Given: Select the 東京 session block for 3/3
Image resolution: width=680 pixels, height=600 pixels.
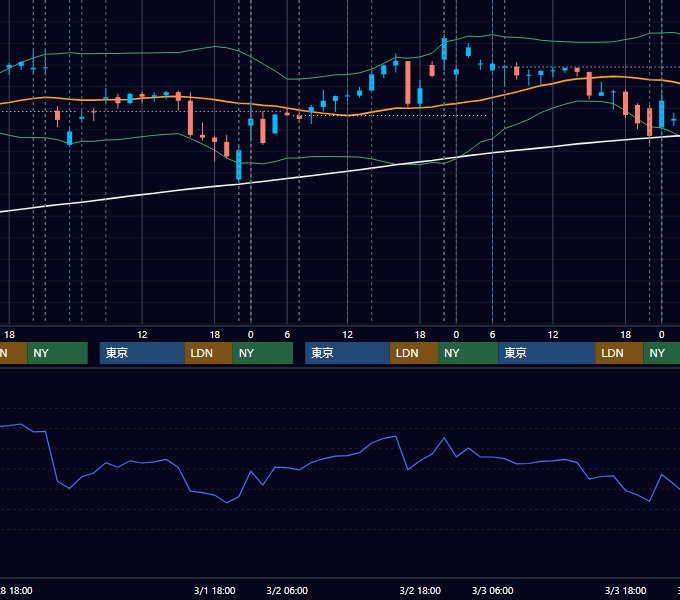Looking at the screenshot, I should [547, 353].
